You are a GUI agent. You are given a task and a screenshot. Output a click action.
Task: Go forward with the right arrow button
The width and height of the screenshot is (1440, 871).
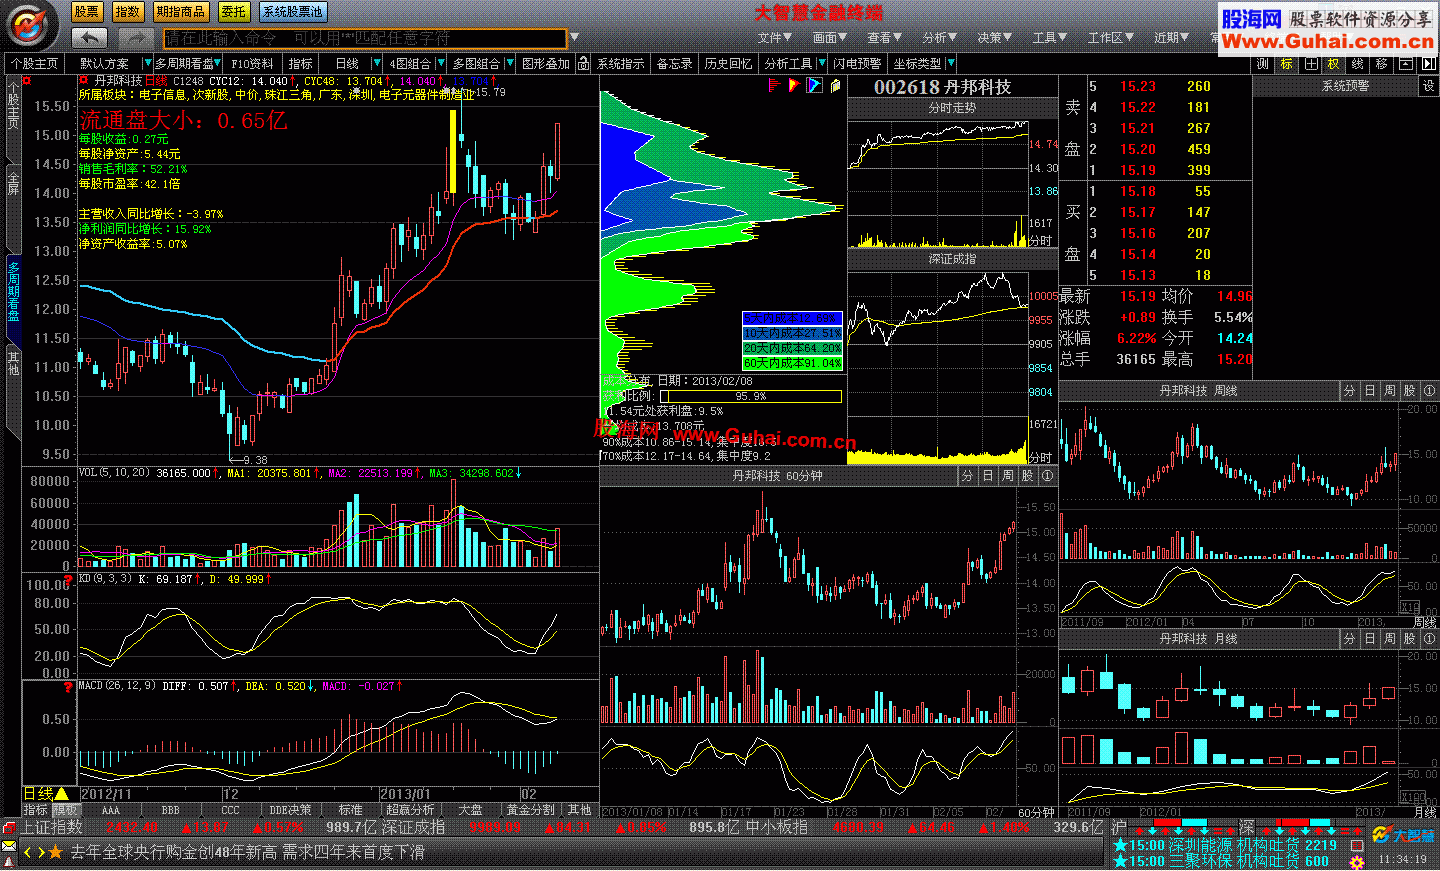(x=135, y=38)
